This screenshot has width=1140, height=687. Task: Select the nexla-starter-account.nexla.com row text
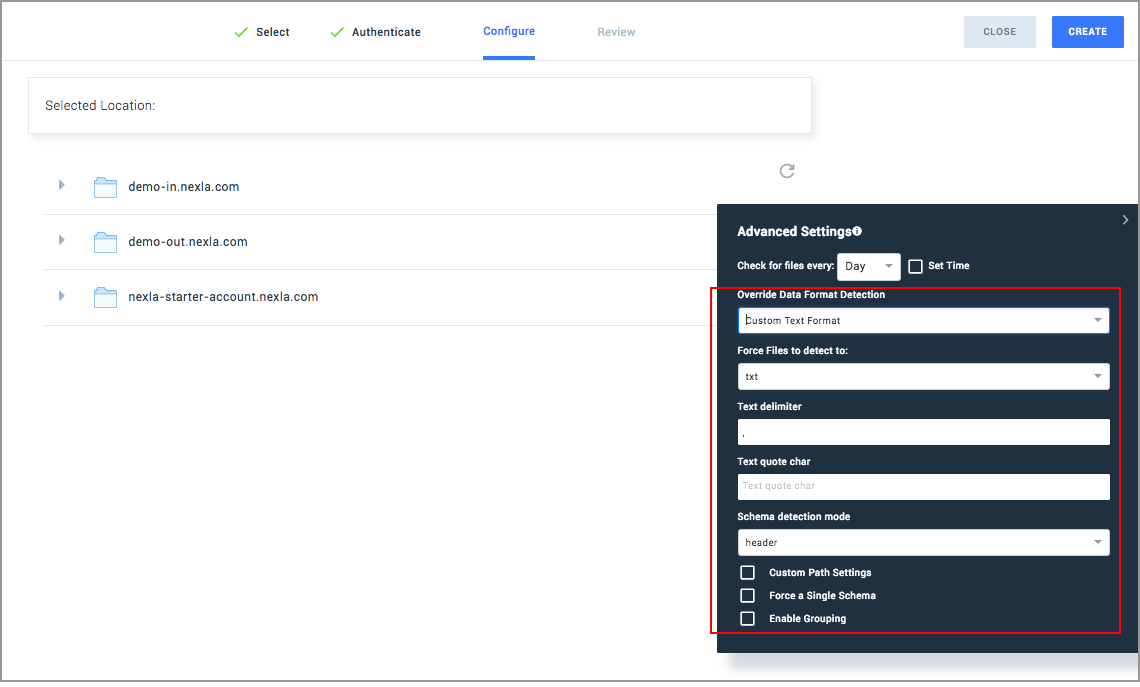(x=223, y=297)
